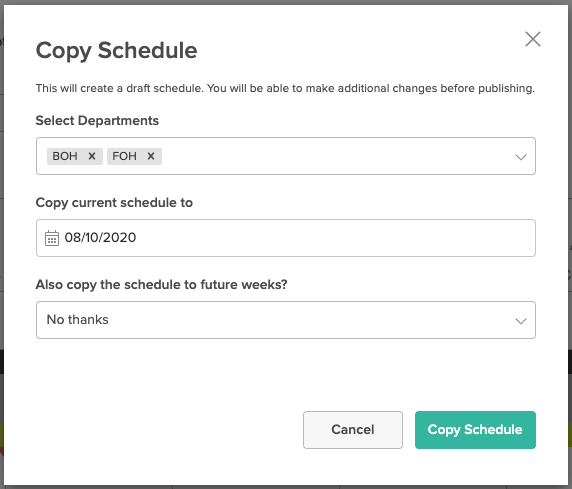This screenshot has width=572, height=489.
Task: Close the Copy Schedule dialog
Action: (x=533, y=39)
